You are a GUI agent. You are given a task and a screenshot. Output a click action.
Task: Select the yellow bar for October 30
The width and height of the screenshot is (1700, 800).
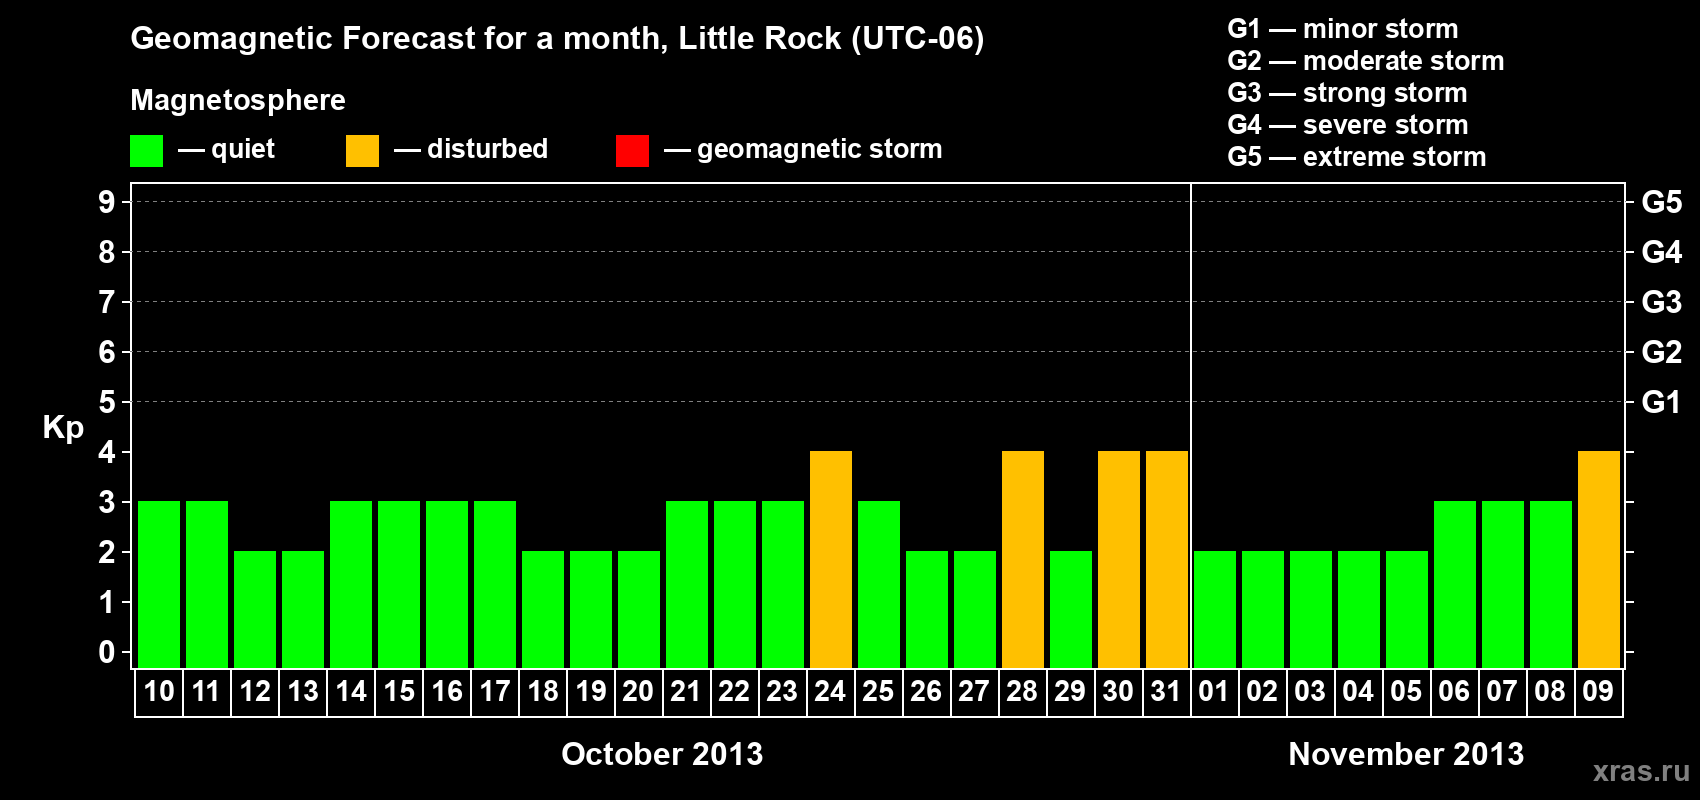[1119, 559]
